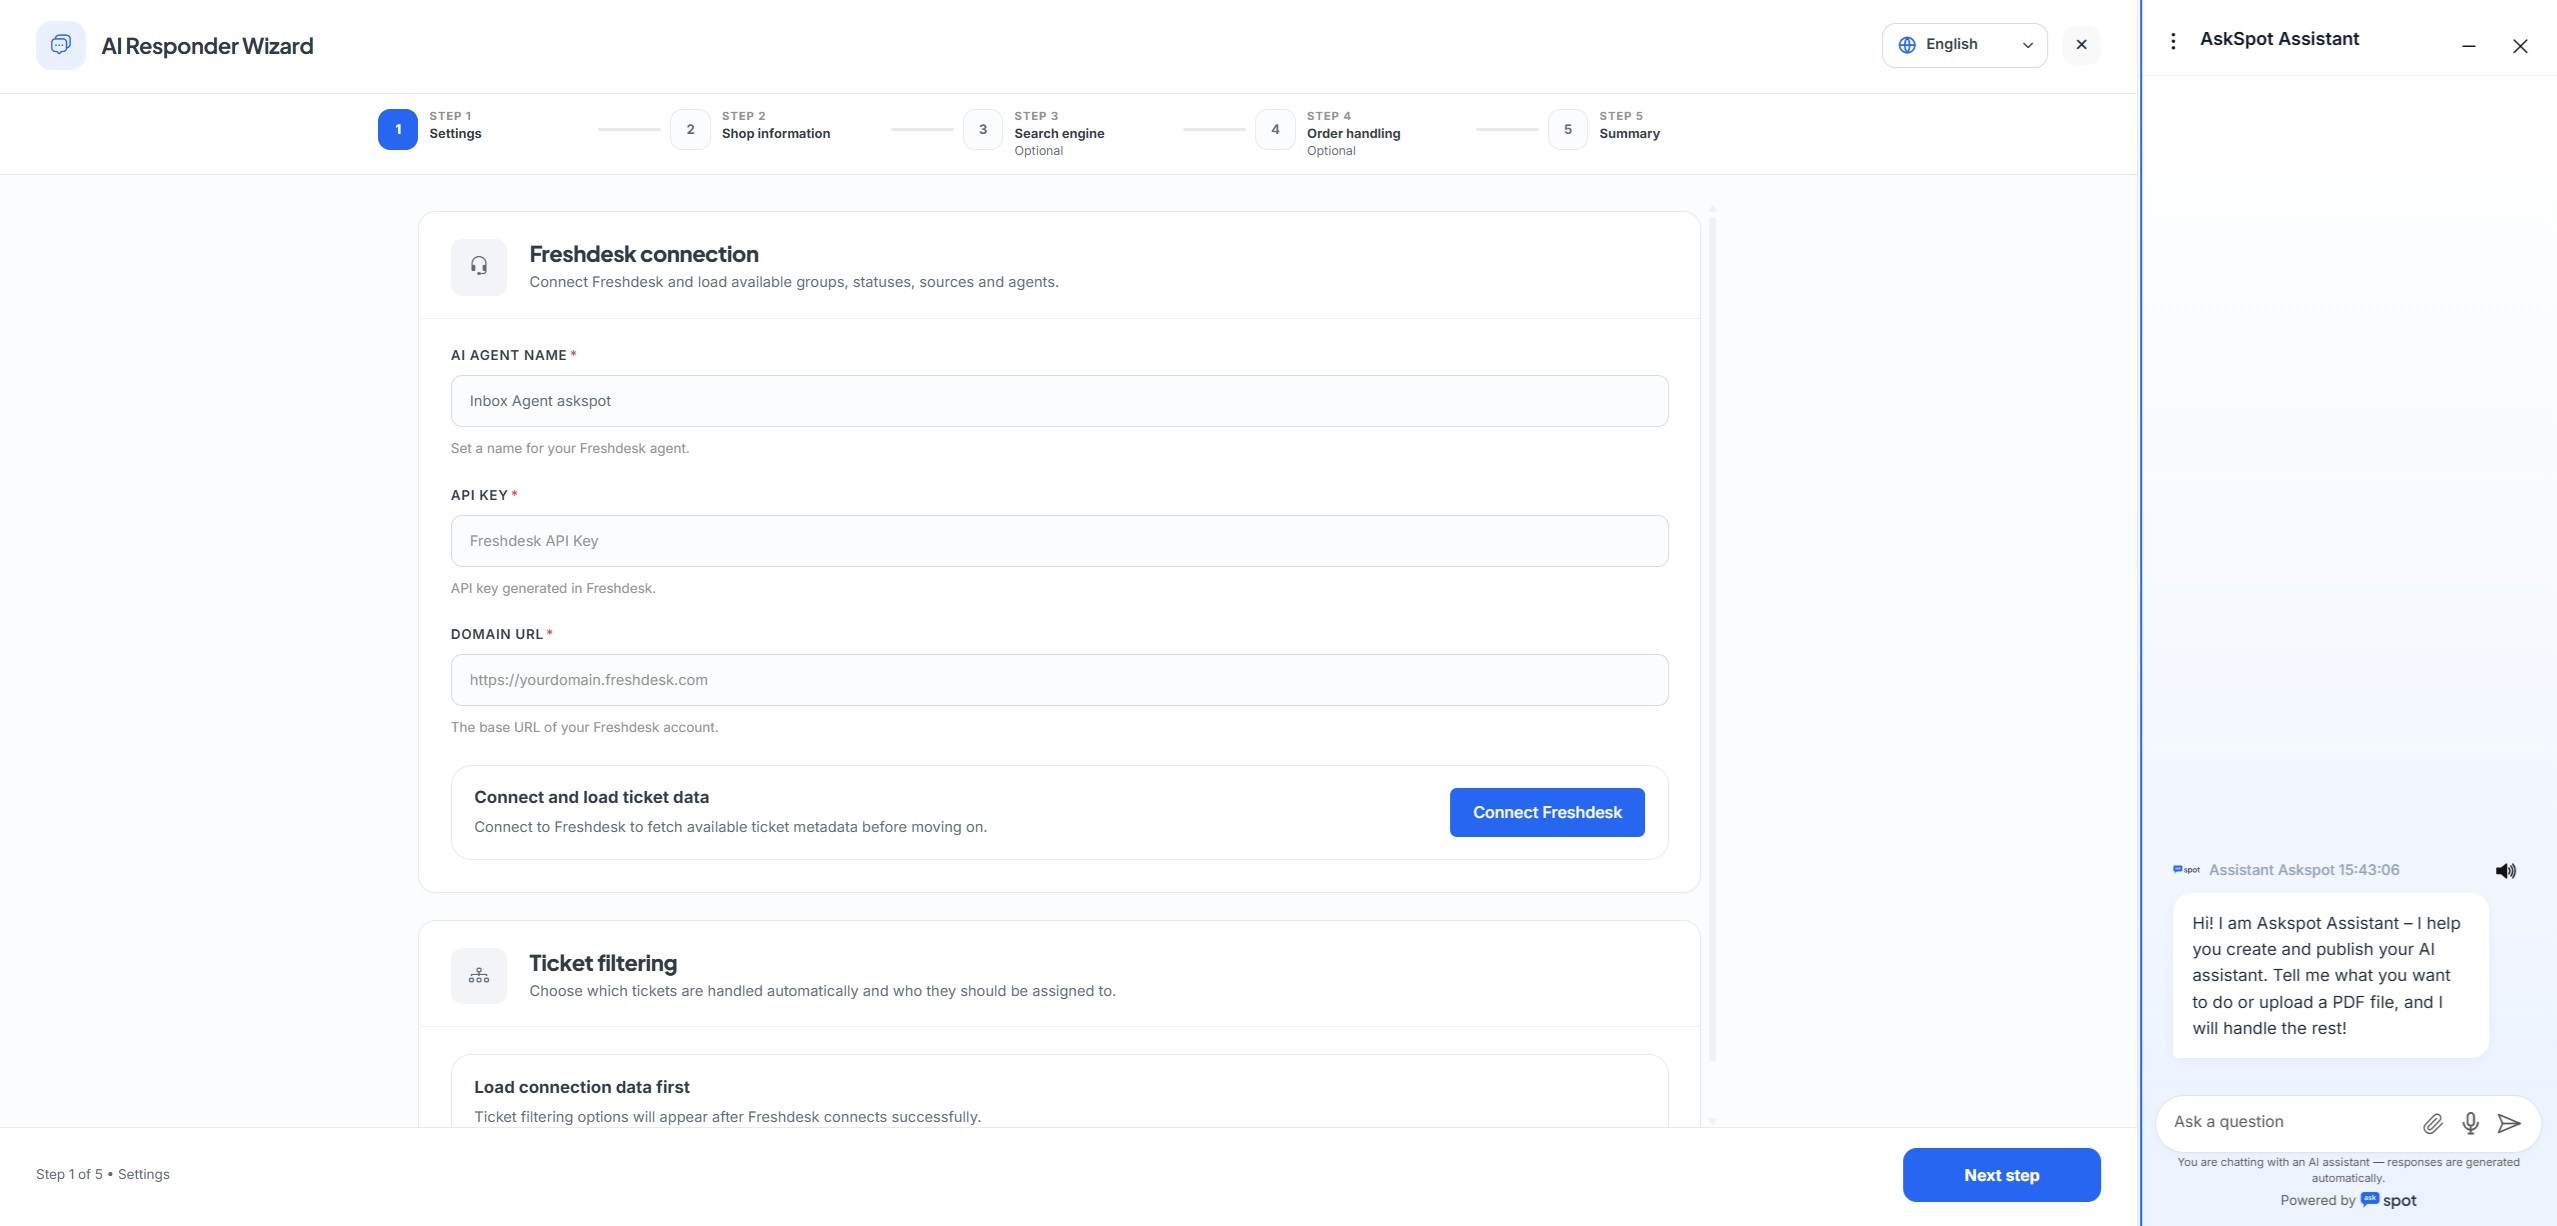Click the speaker icon to read message aloud

coord(2505,871)
